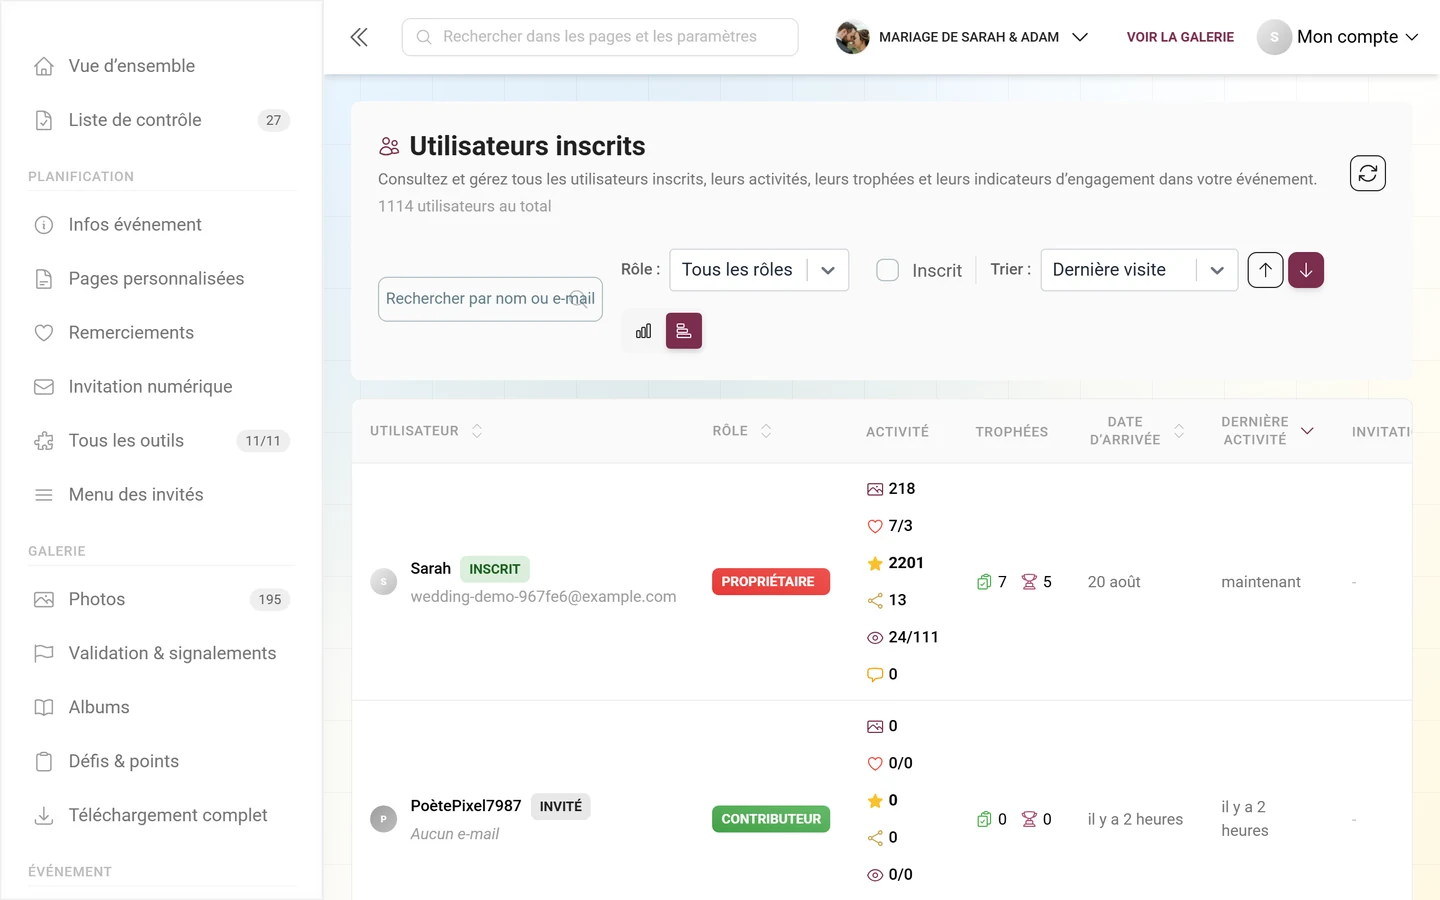This screenshot has height=900, width=1440.
Task: Sort by Rôle column header
Action: pyautogui.click(x=742, y=431)
